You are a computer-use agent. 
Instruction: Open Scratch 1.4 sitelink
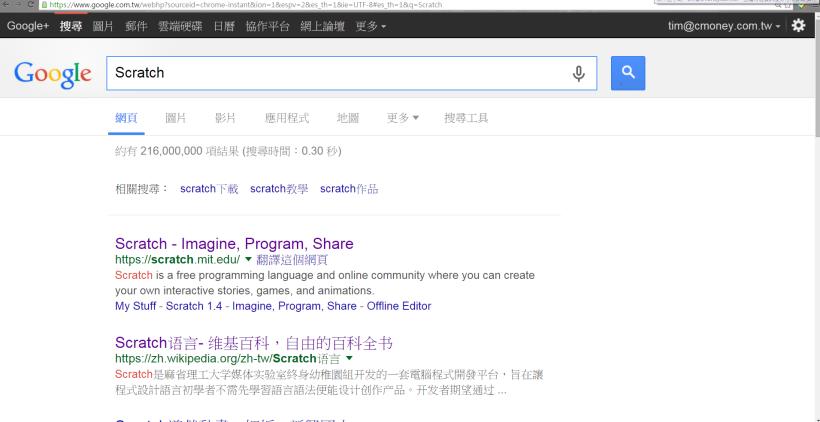coord(194,306)
